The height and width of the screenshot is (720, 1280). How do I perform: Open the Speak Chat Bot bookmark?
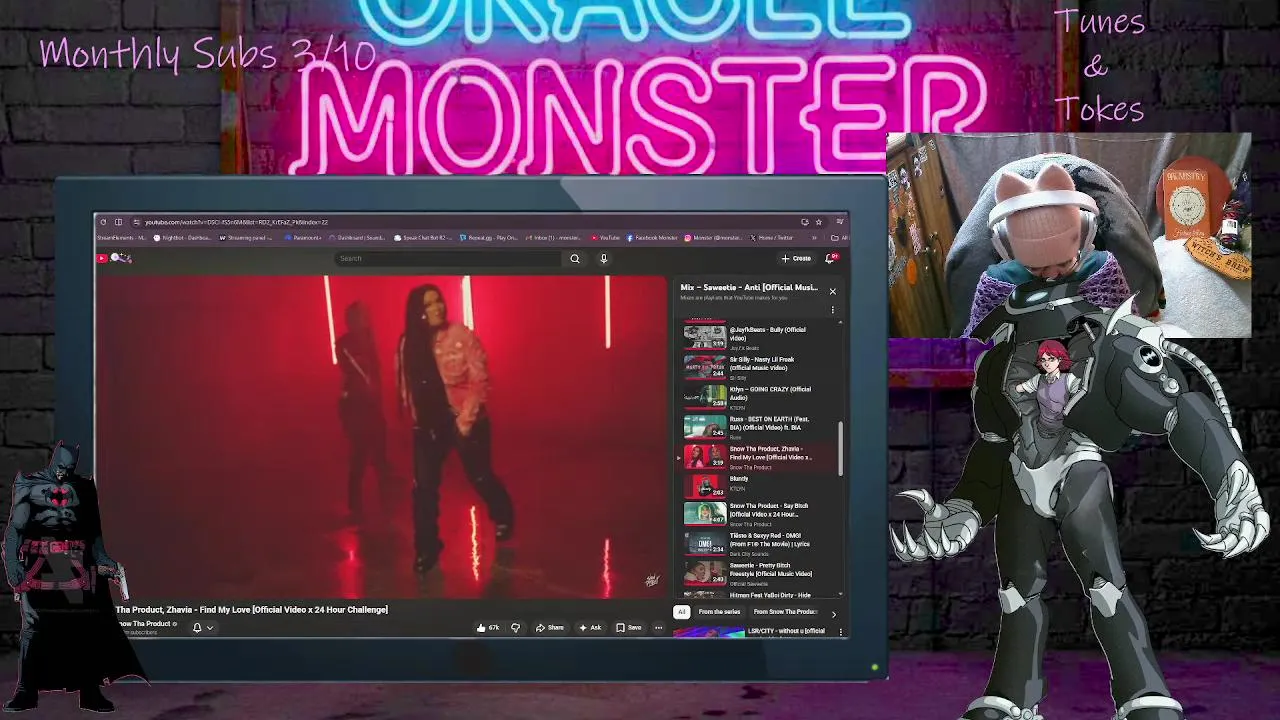(424, 238)
